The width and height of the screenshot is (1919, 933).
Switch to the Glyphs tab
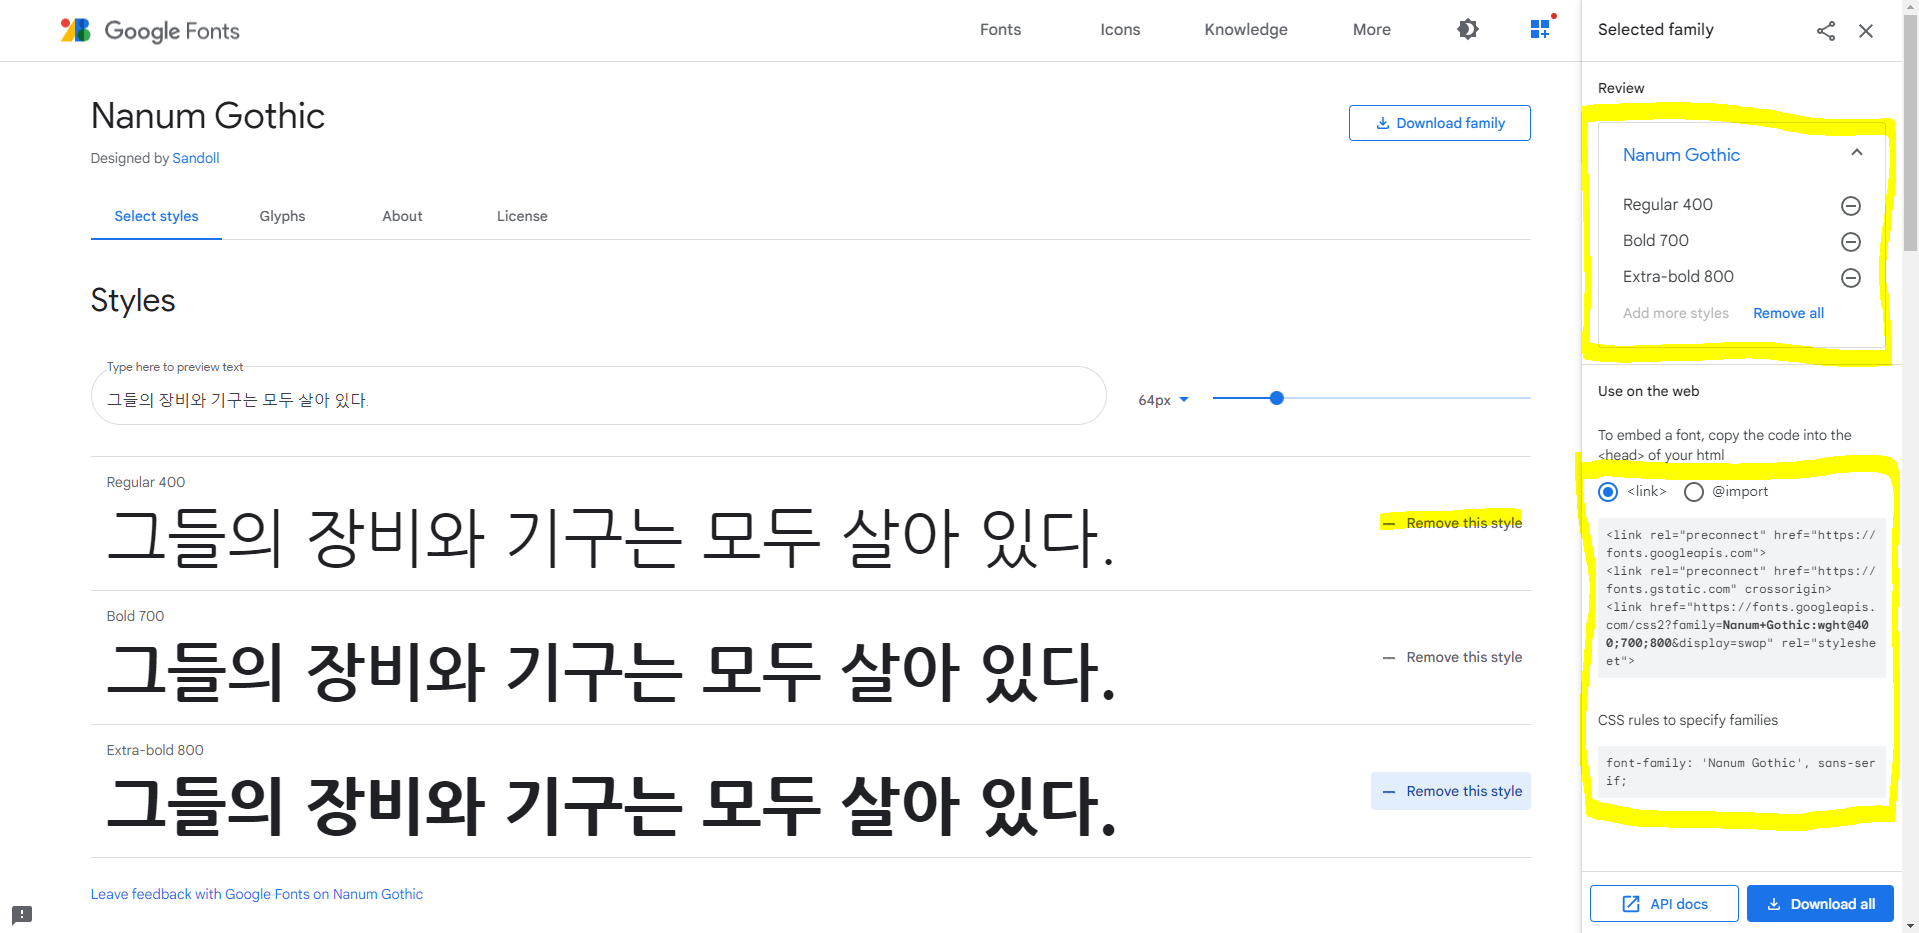[282, 216]
